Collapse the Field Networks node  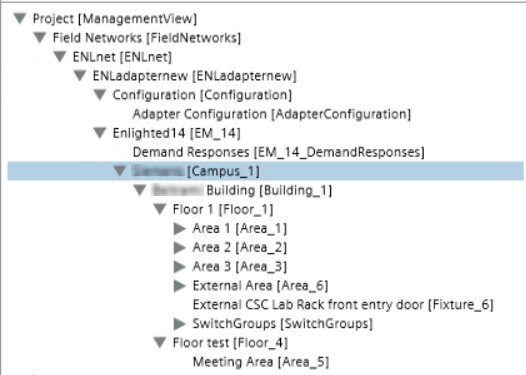[40, 38]
